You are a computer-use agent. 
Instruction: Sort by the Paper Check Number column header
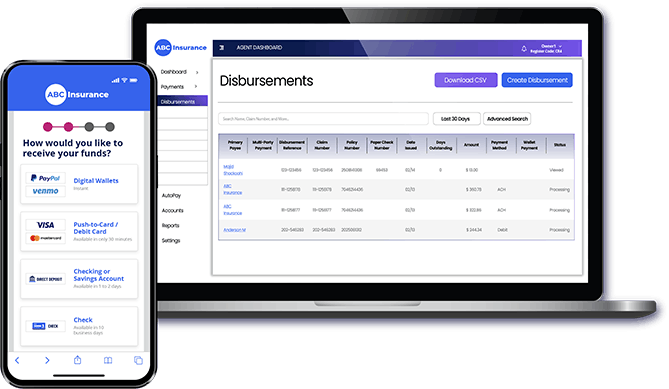coord(381,145)
